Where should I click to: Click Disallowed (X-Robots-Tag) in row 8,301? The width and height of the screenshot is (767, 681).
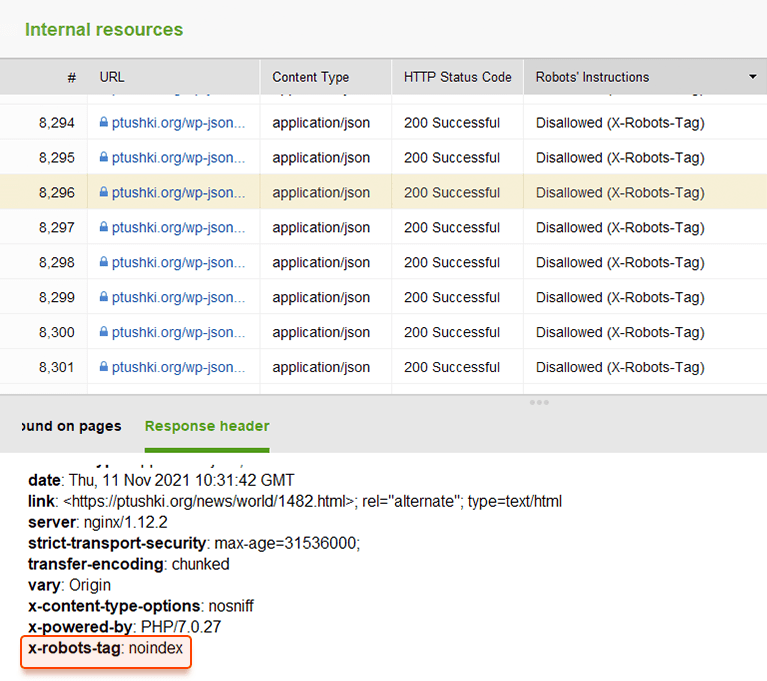(620, 367)
